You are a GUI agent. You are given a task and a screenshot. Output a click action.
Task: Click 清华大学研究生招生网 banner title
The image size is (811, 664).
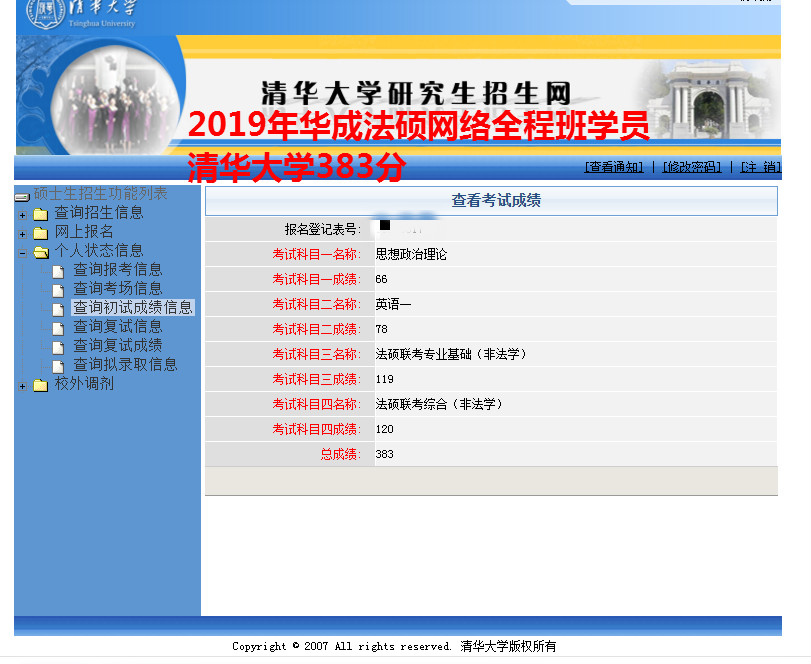(416, 94)
